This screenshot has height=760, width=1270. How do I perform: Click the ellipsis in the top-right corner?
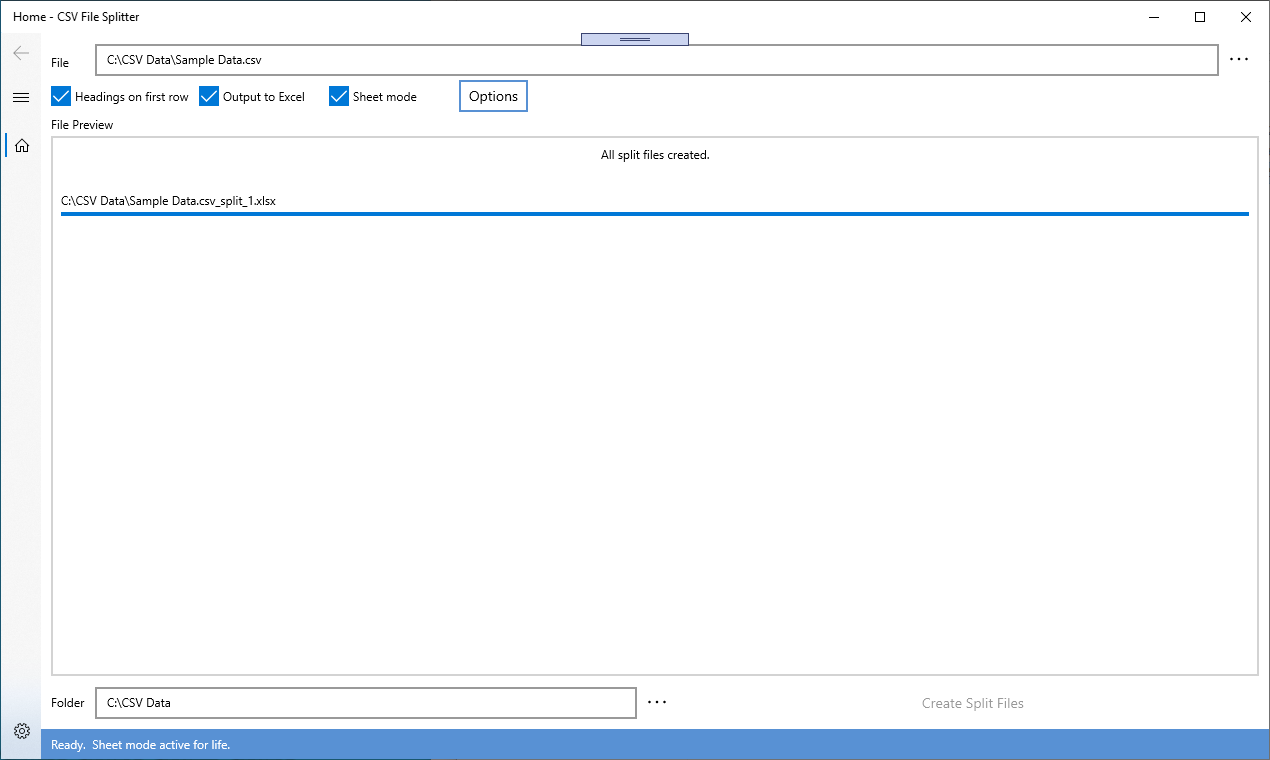pyautogui.click(x=1239, y=58)
